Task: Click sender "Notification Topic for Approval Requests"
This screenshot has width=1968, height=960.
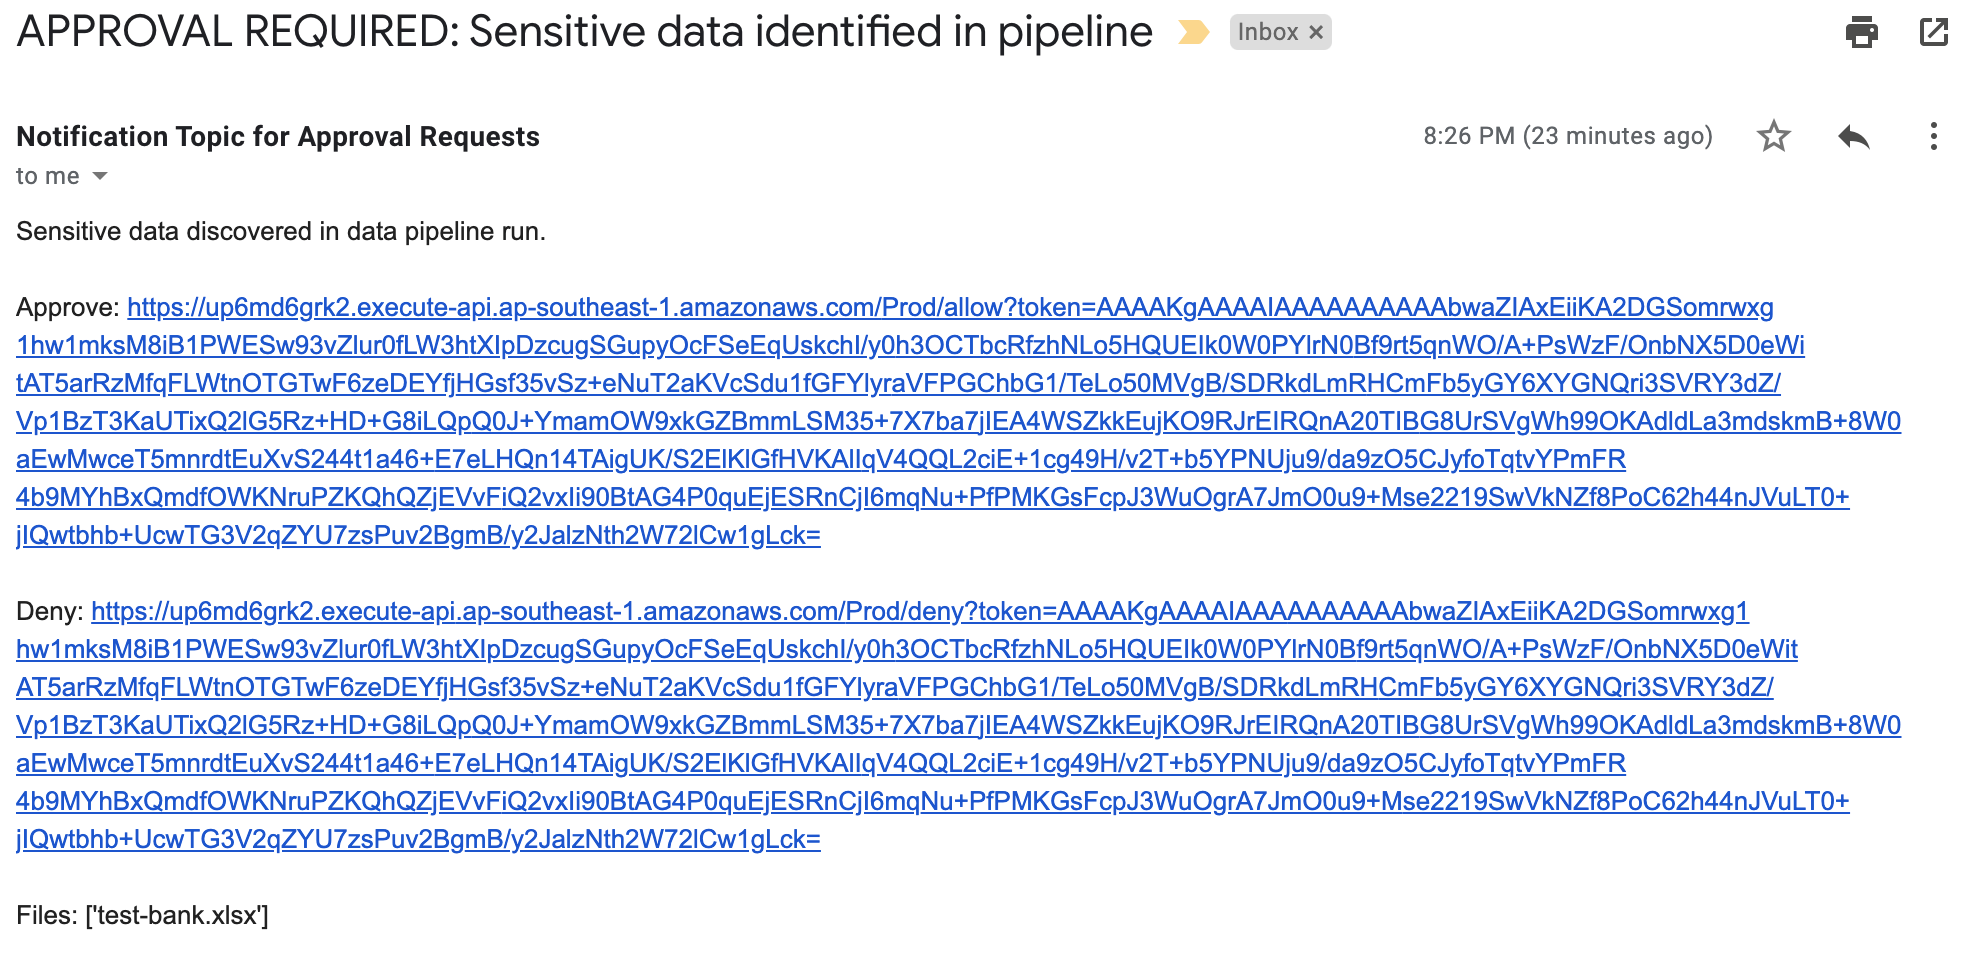Action: pyautogui.click(x=277, y=136)
